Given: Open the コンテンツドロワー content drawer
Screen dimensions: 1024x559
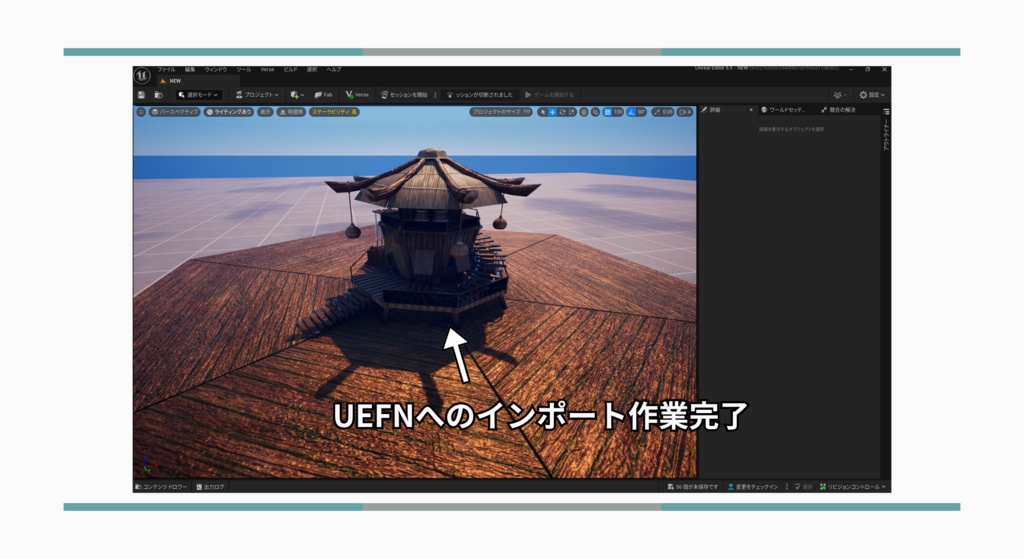Looking at the screenshot, I should [x=161, y=487].
